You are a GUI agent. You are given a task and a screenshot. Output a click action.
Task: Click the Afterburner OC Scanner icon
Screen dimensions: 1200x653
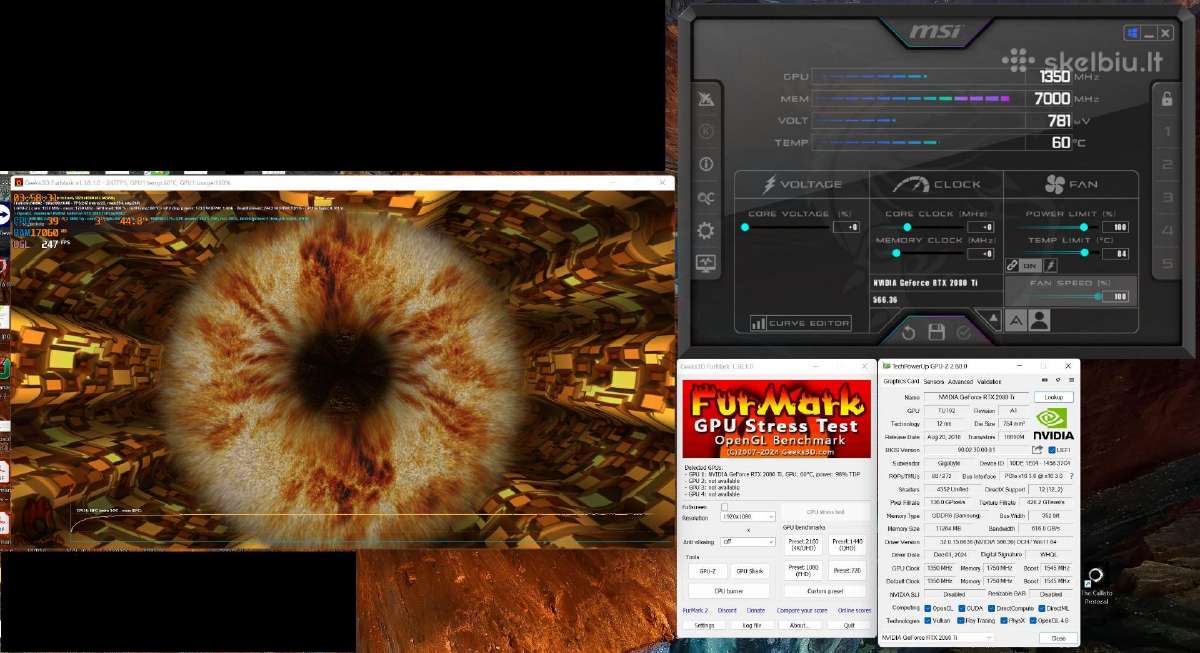coord(706,198)
